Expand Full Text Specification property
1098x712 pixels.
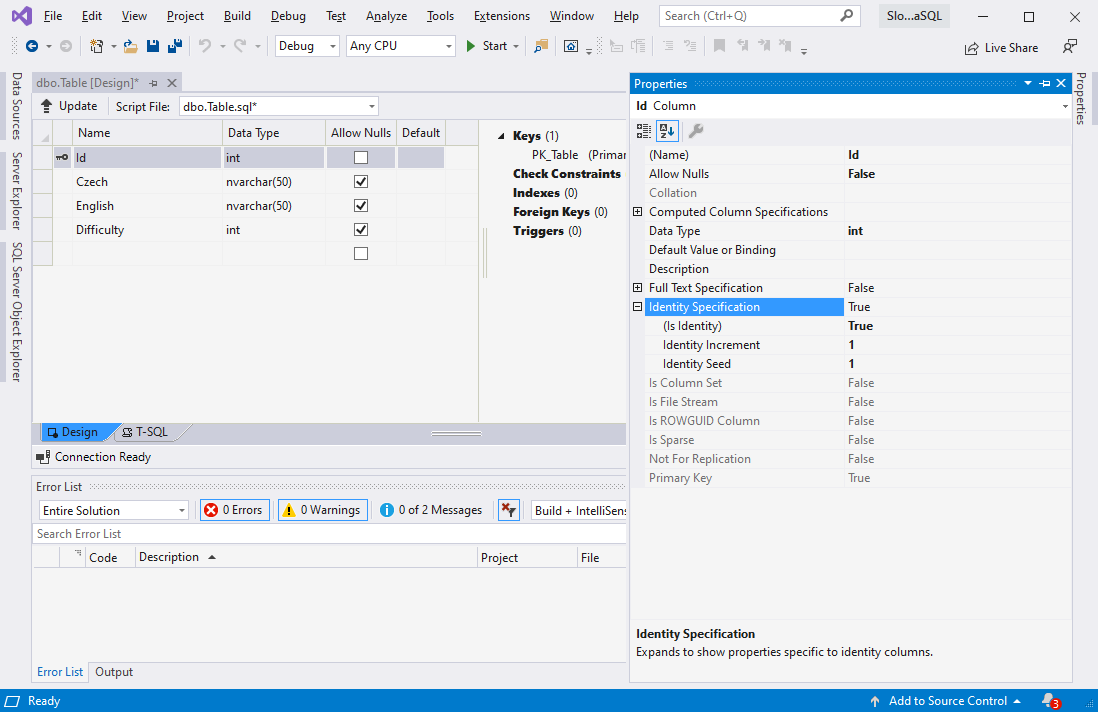637,288
